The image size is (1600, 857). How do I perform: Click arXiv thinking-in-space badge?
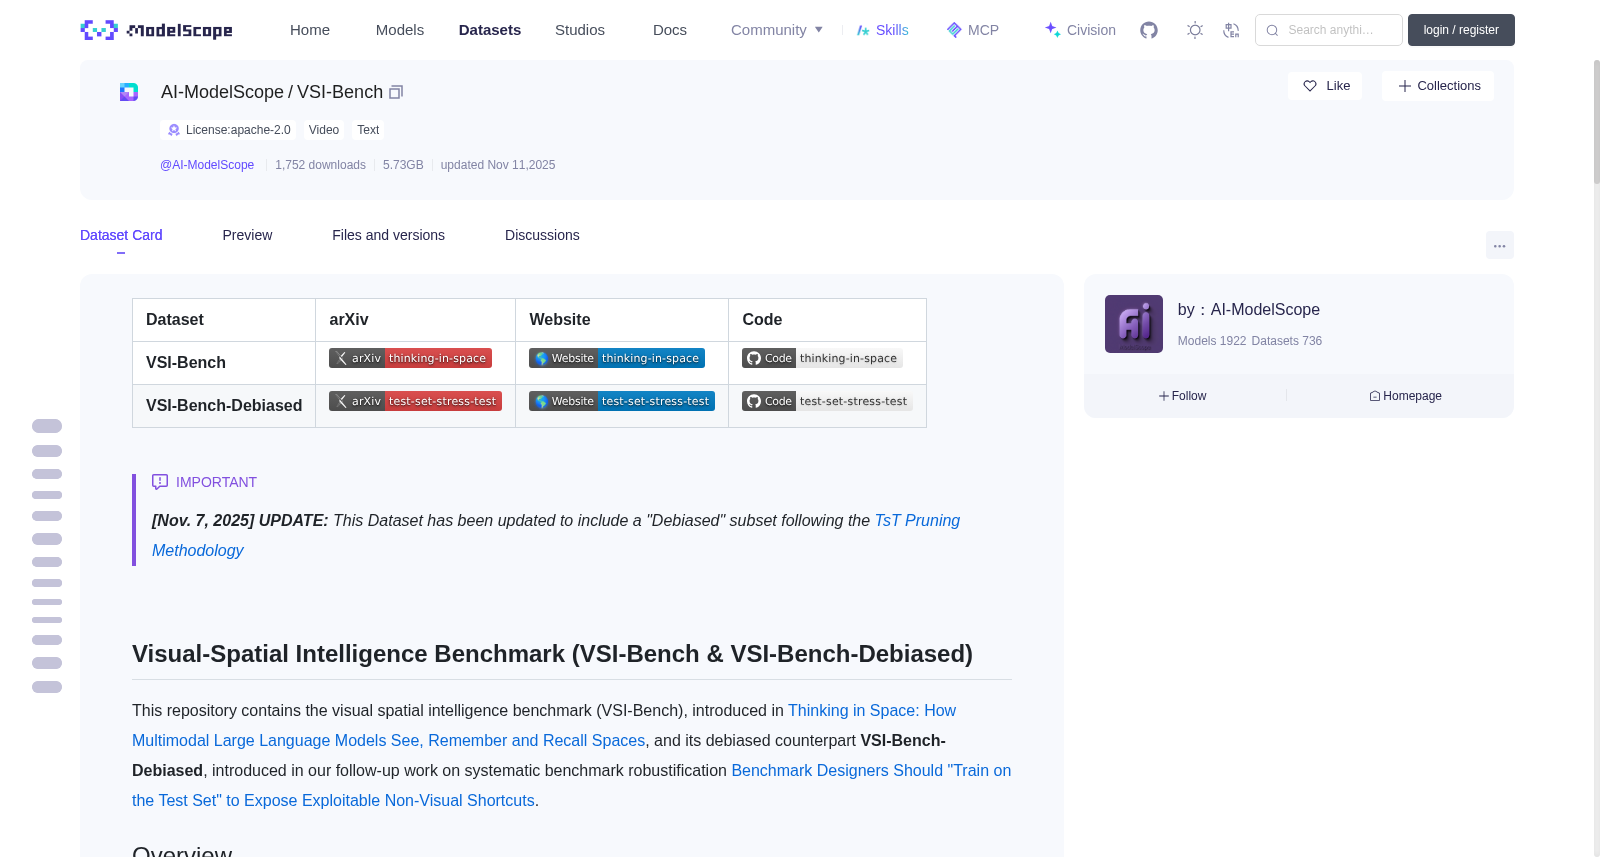tap(410, 358)
